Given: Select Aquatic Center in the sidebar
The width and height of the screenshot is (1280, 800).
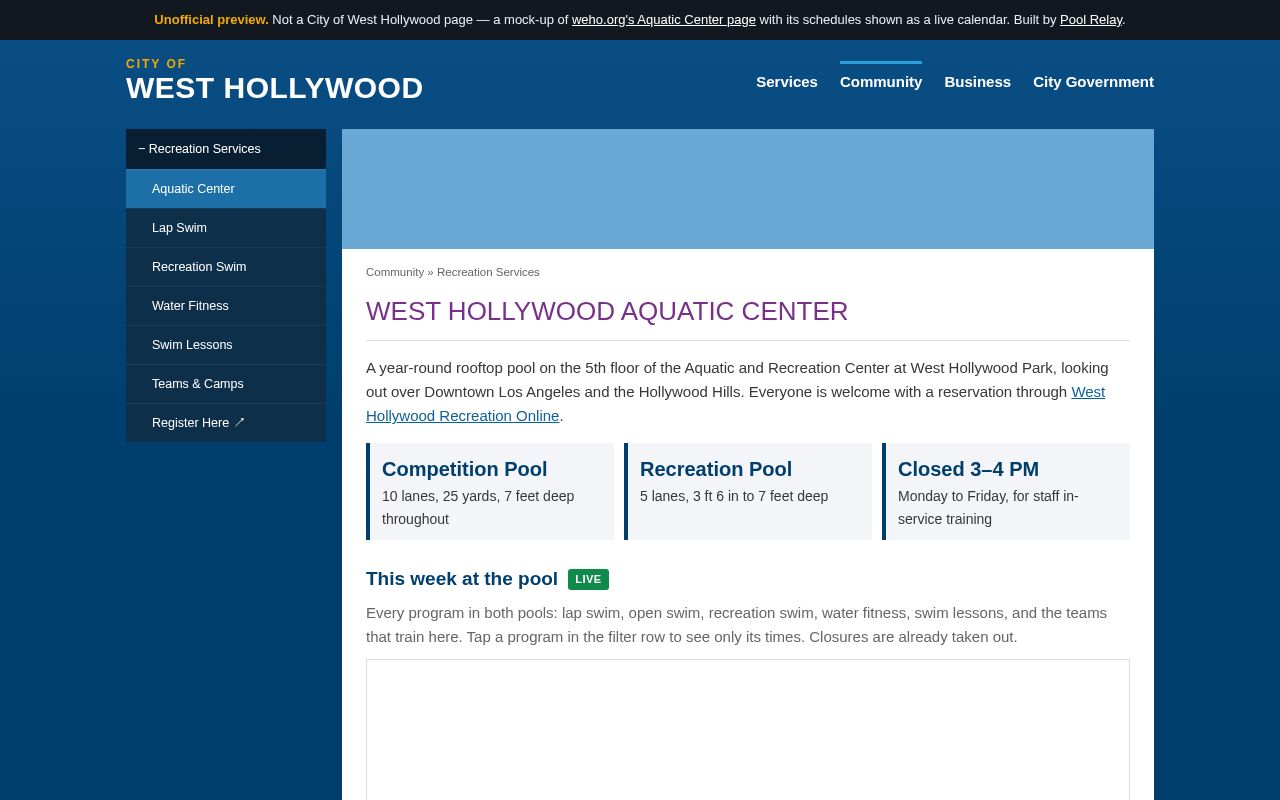Looking at the screenshot, I should [226, 189].
